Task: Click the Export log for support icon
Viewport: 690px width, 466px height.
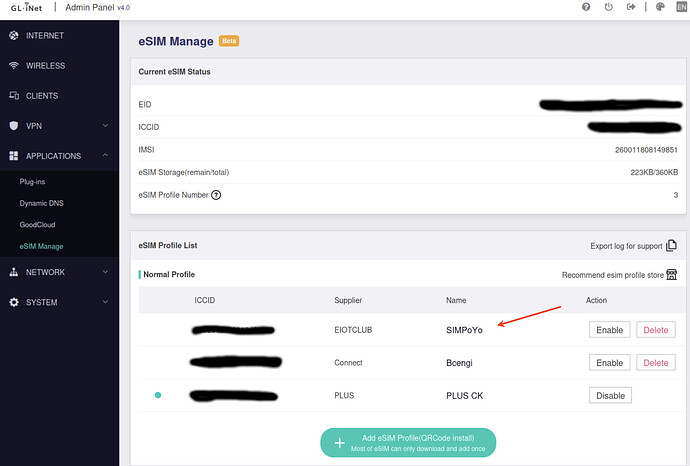Action: 672,245
